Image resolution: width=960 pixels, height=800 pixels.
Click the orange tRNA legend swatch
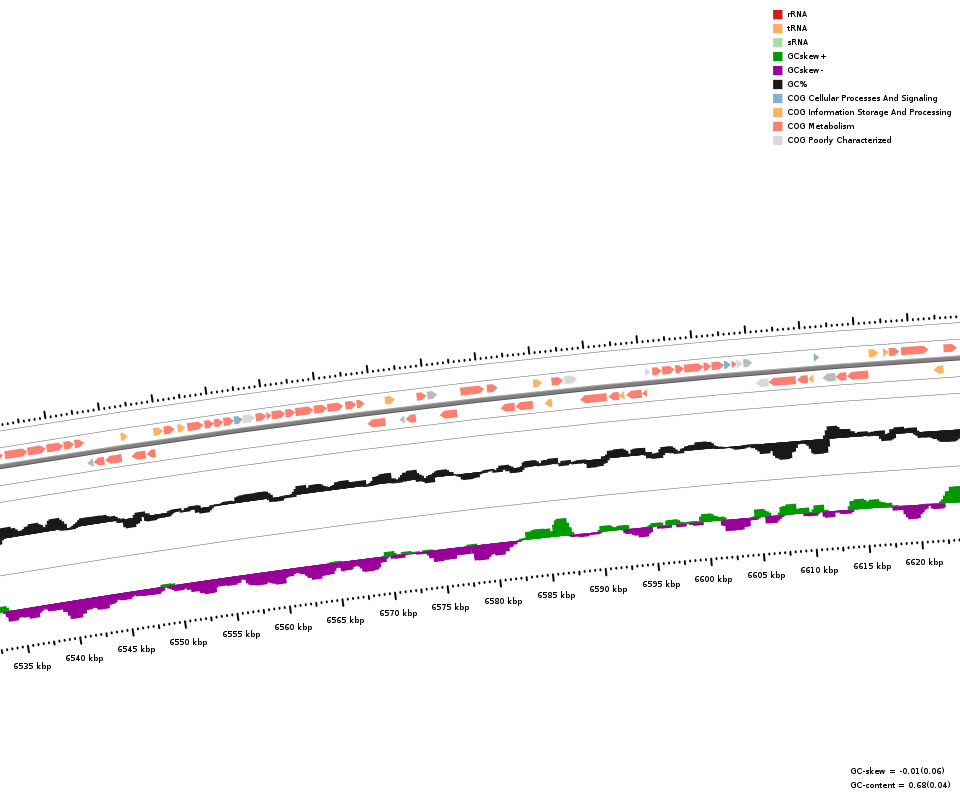pyautogui.click(x=777, y=28)
